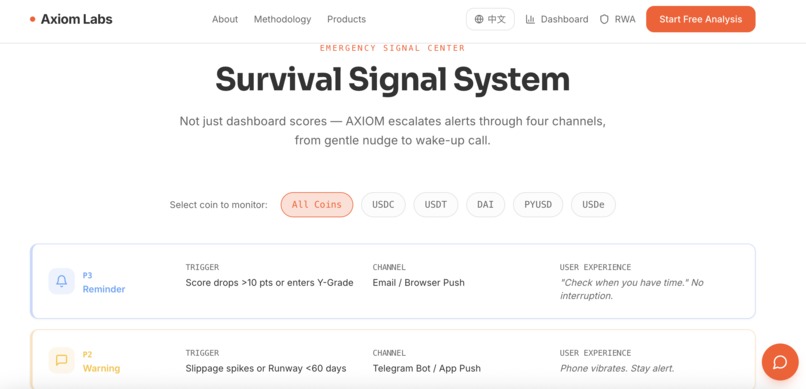Open the About page
Image resolution: width=806 pixels, height=389 pixels.
225,20
